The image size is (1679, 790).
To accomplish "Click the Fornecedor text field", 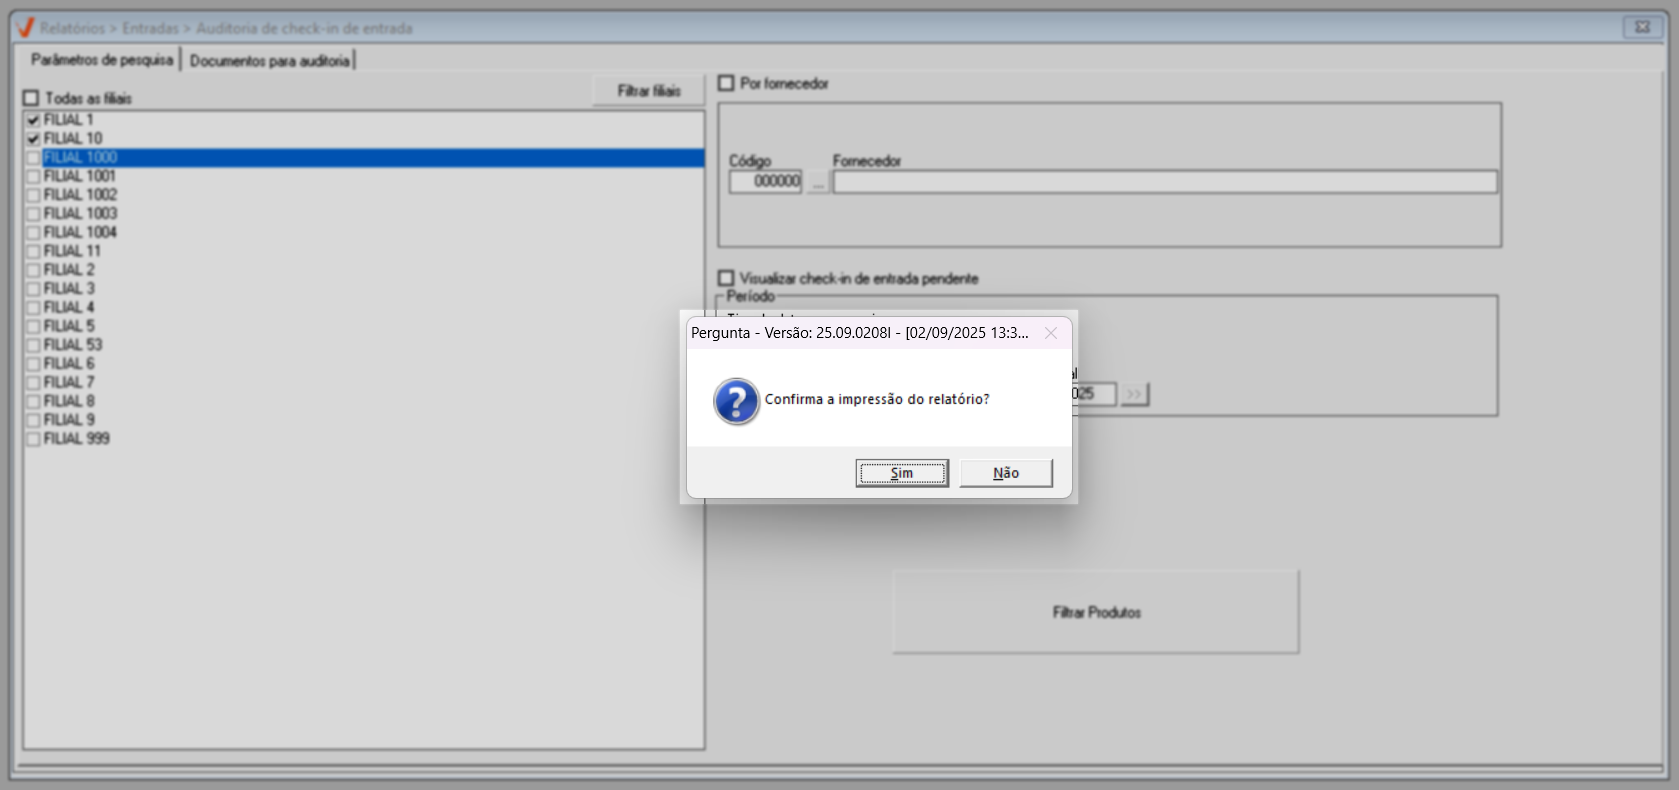I will tap(1165, 182).
